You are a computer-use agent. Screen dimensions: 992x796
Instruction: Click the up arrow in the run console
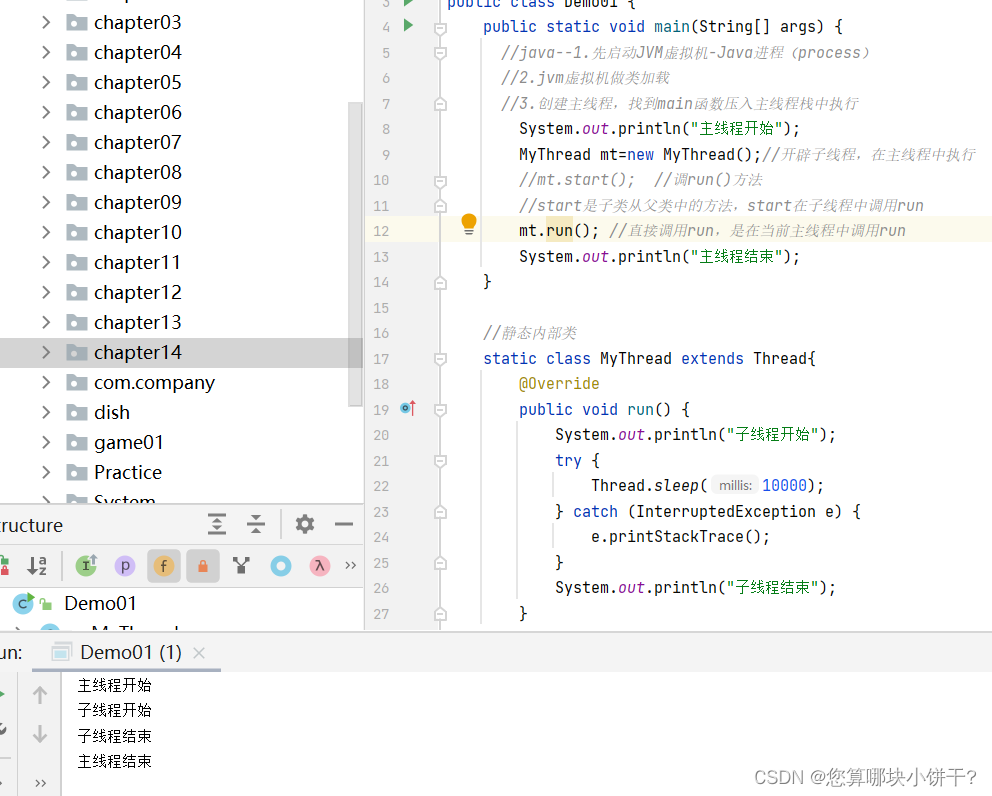[x=40, y=693]
